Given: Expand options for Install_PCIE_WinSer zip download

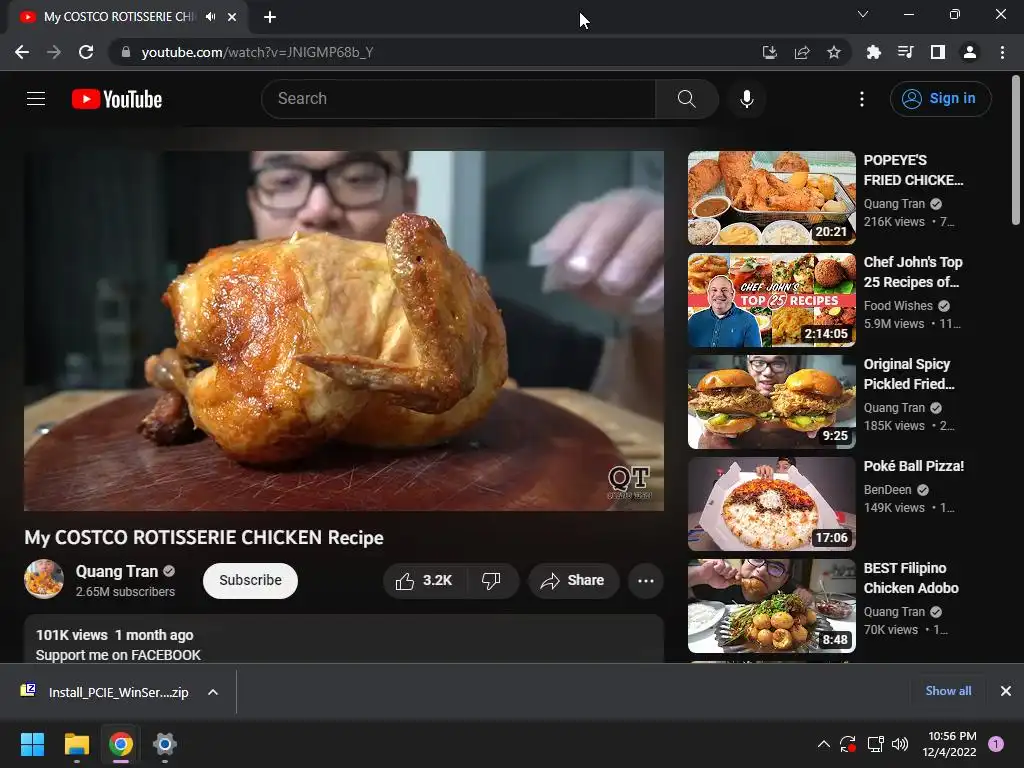Looking at the screenshot, I should (x=213, y=692).
